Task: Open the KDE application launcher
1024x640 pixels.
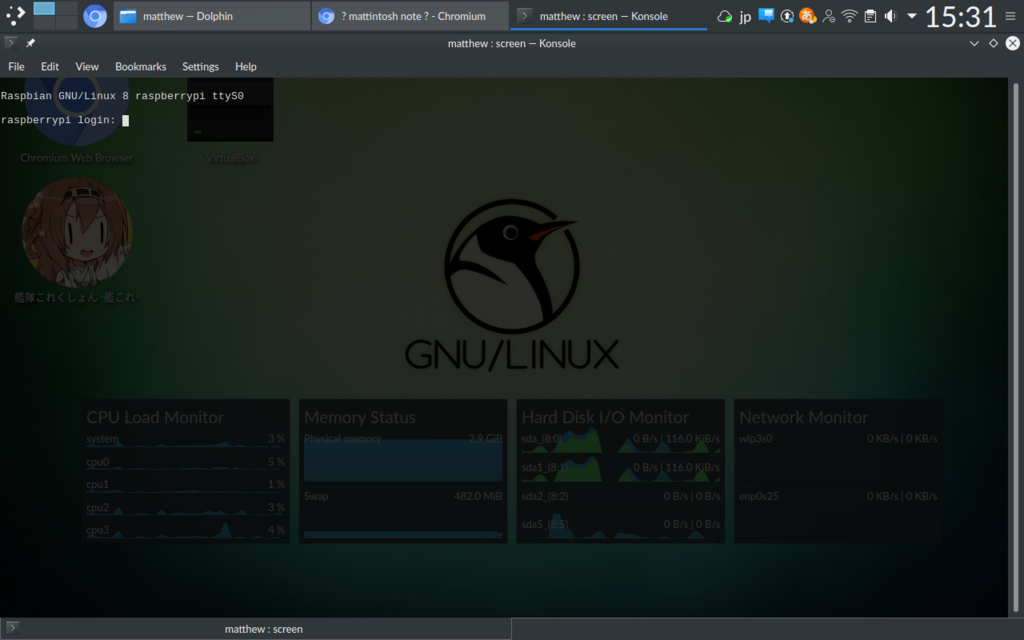Action: (x=15, y=16)
